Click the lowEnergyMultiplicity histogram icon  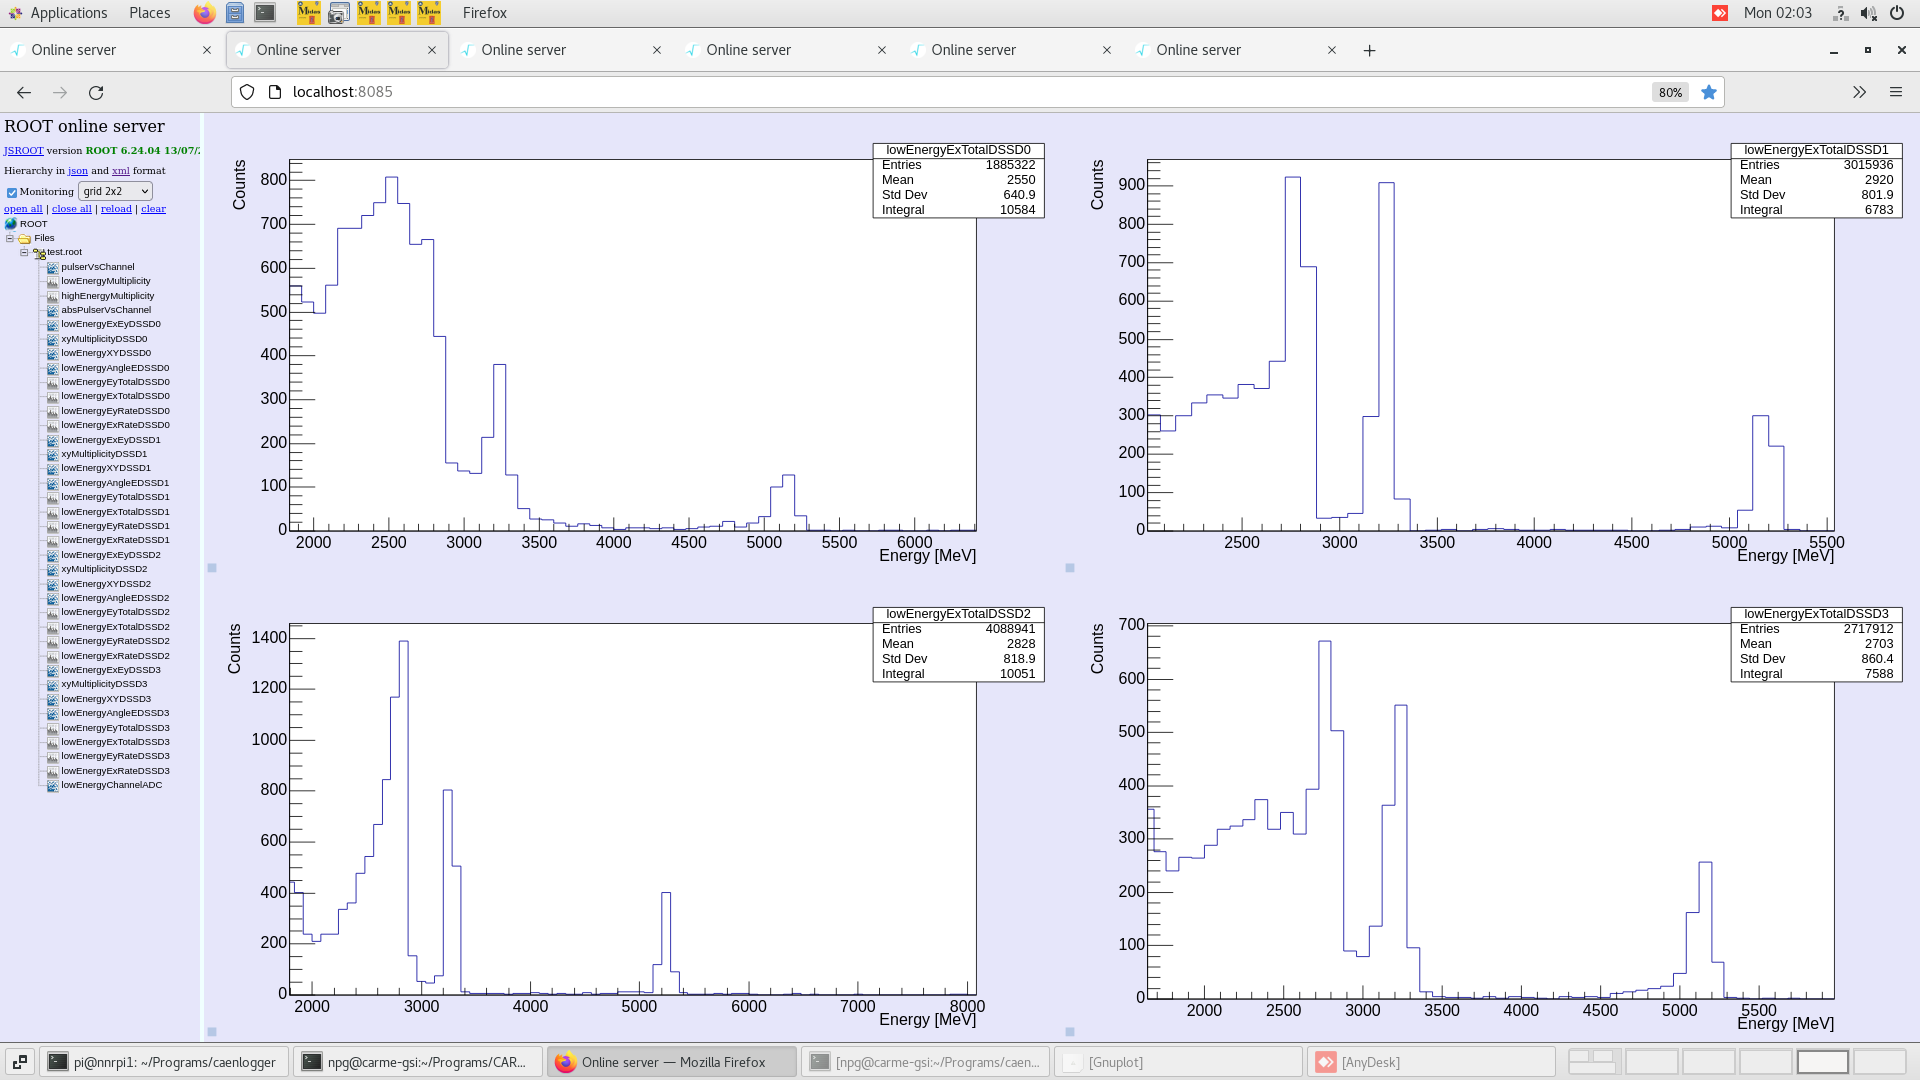click(52, 281)
